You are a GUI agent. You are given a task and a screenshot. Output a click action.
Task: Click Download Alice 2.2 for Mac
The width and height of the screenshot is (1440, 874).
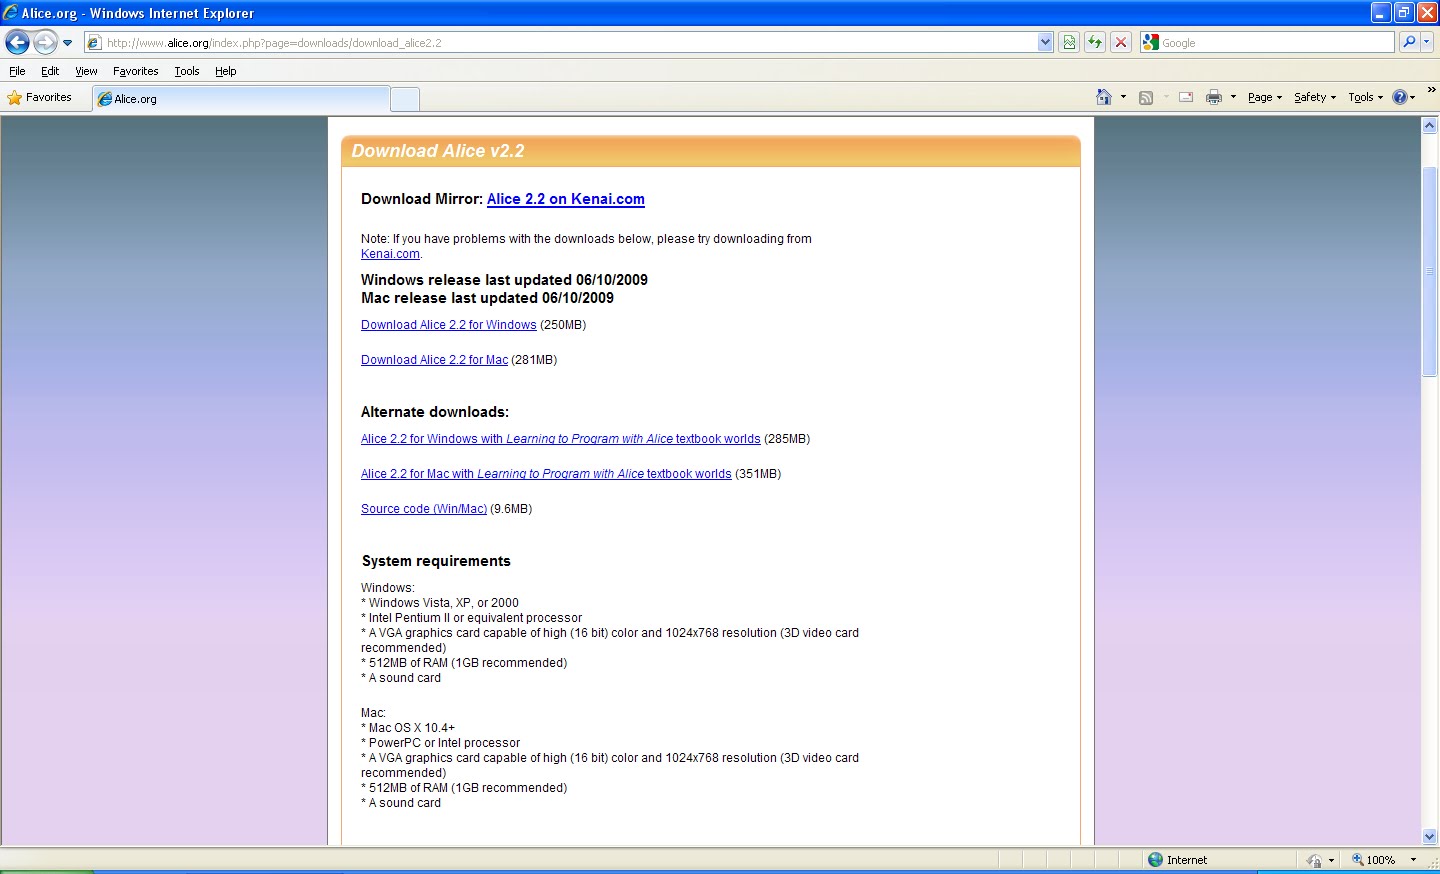pyautogui.click(x=435, y=360)
